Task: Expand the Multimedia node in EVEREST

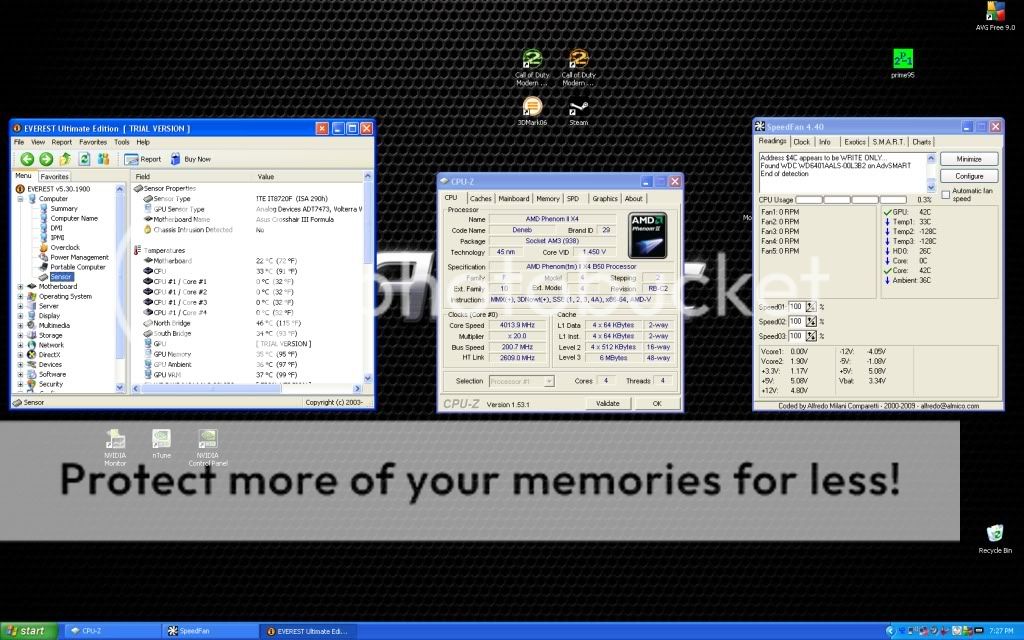Action: (20, 325)
